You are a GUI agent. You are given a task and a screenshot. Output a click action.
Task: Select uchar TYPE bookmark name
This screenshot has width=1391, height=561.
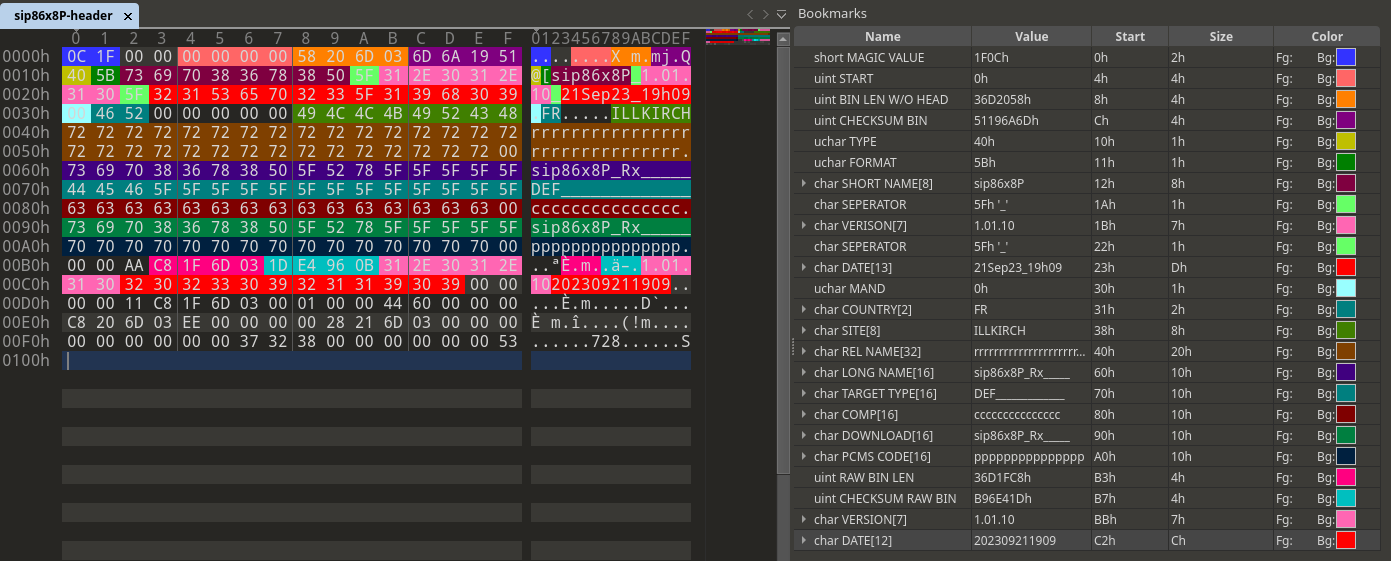point(847,141)
